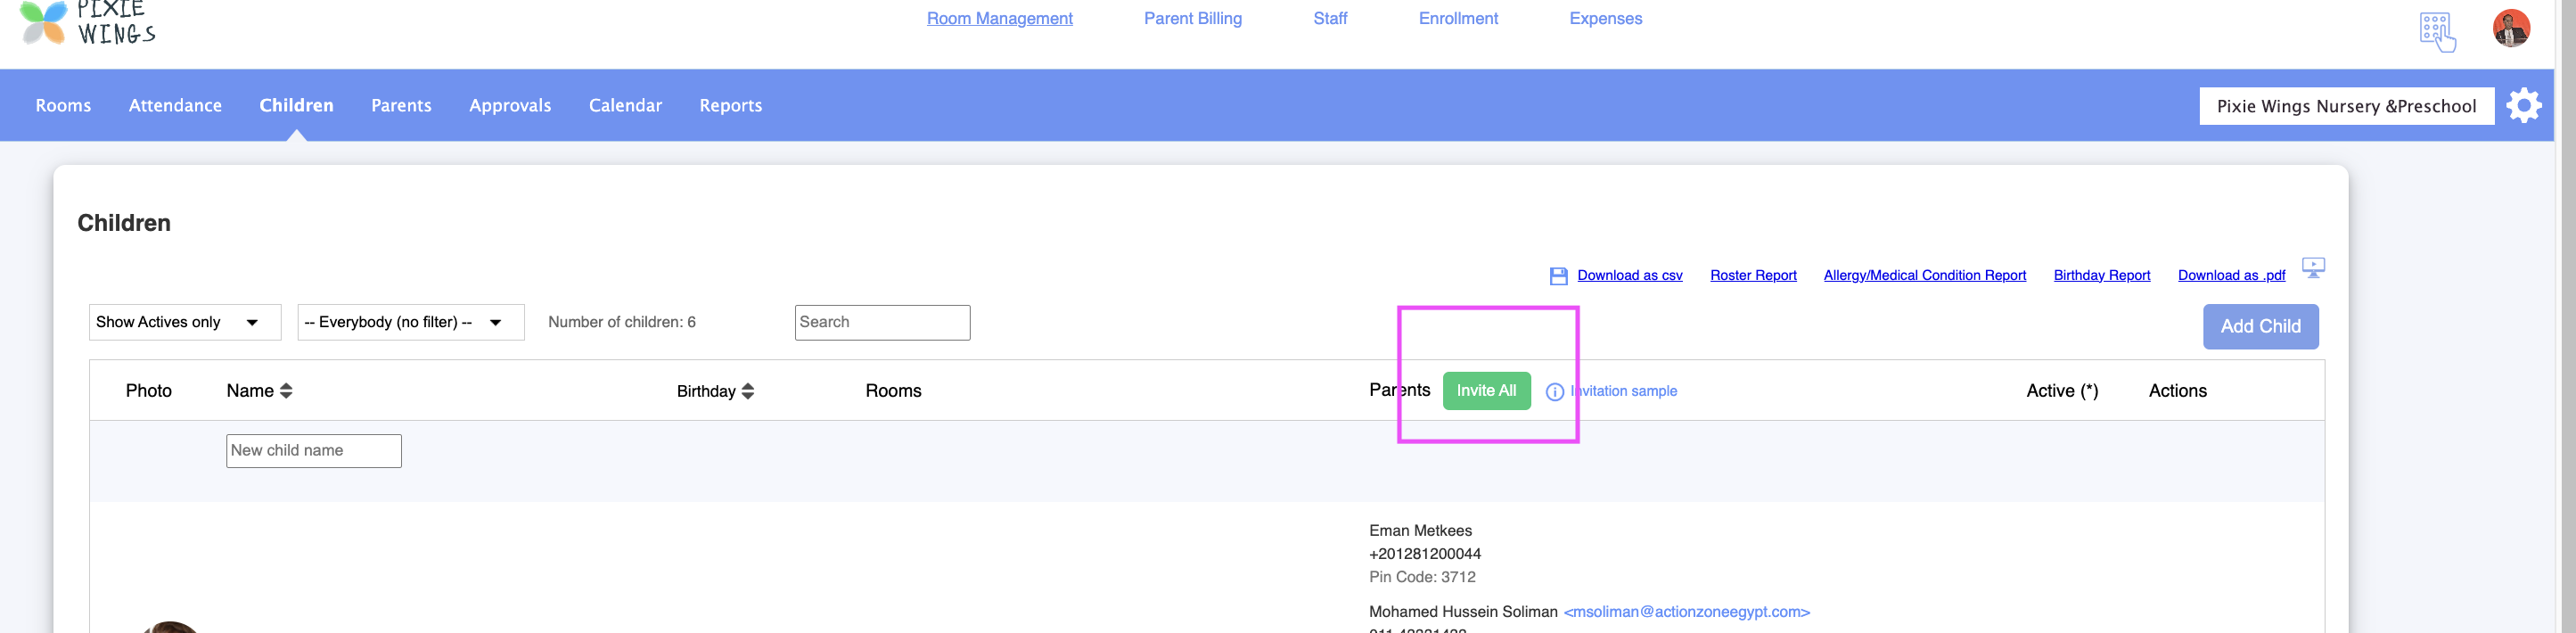This screenshot has height=633, width=2576.
Task: Select the Children tab
Action: pyautogui.click(x=296, y=105)
